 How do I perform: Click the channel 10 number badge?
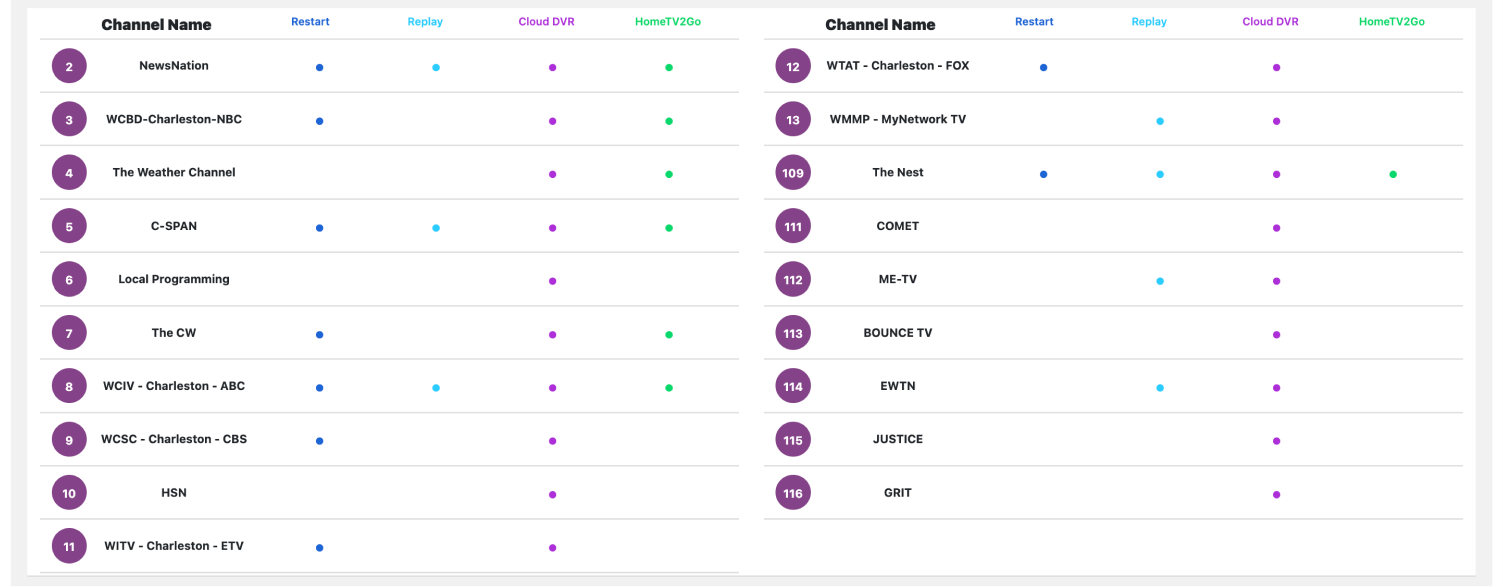(69, 493)
